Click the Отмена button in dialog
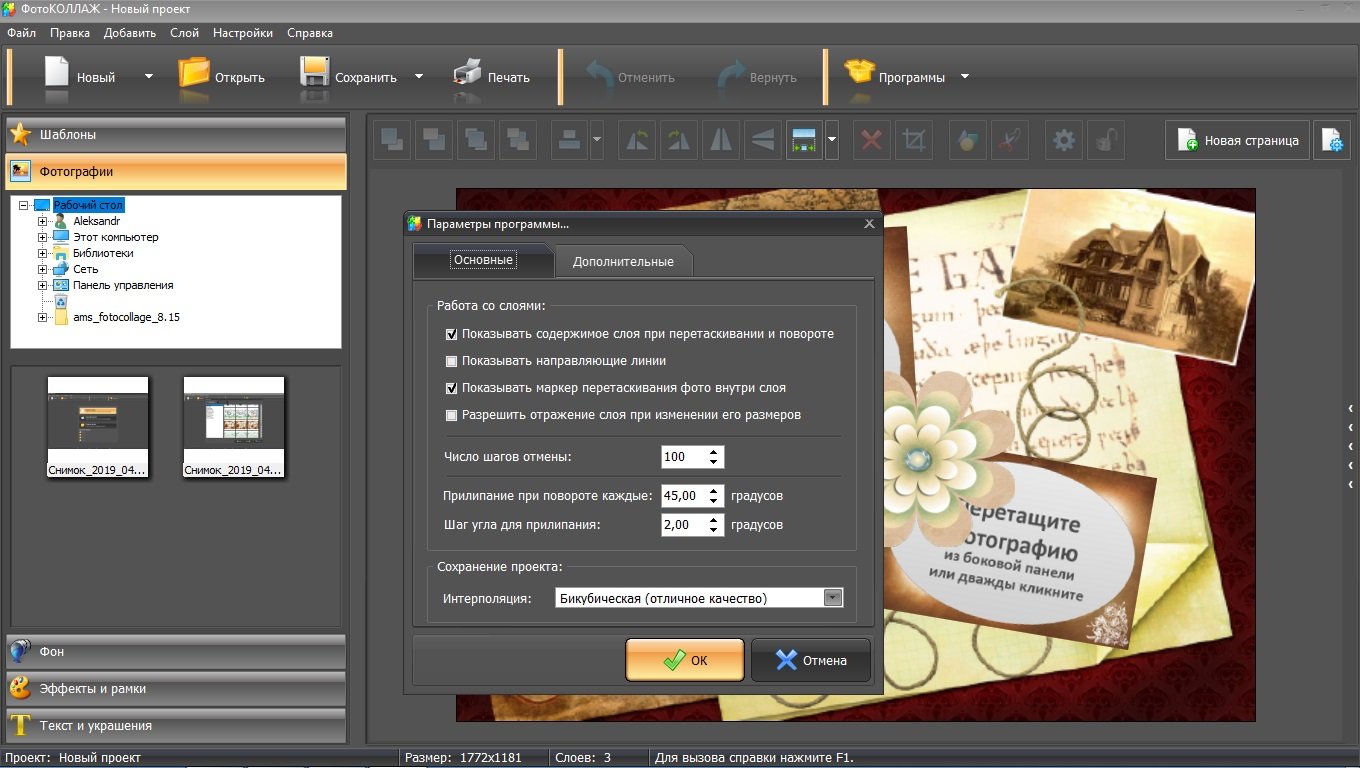This screenshot has width=1360, height=768. click(810, 660)
